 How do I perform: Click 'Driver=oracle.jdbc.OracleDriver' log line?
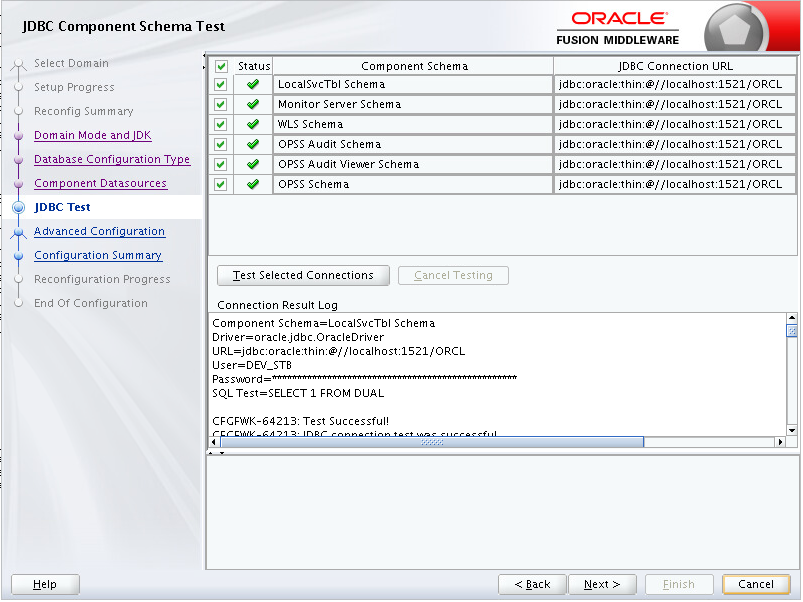(x=298, y=338)
